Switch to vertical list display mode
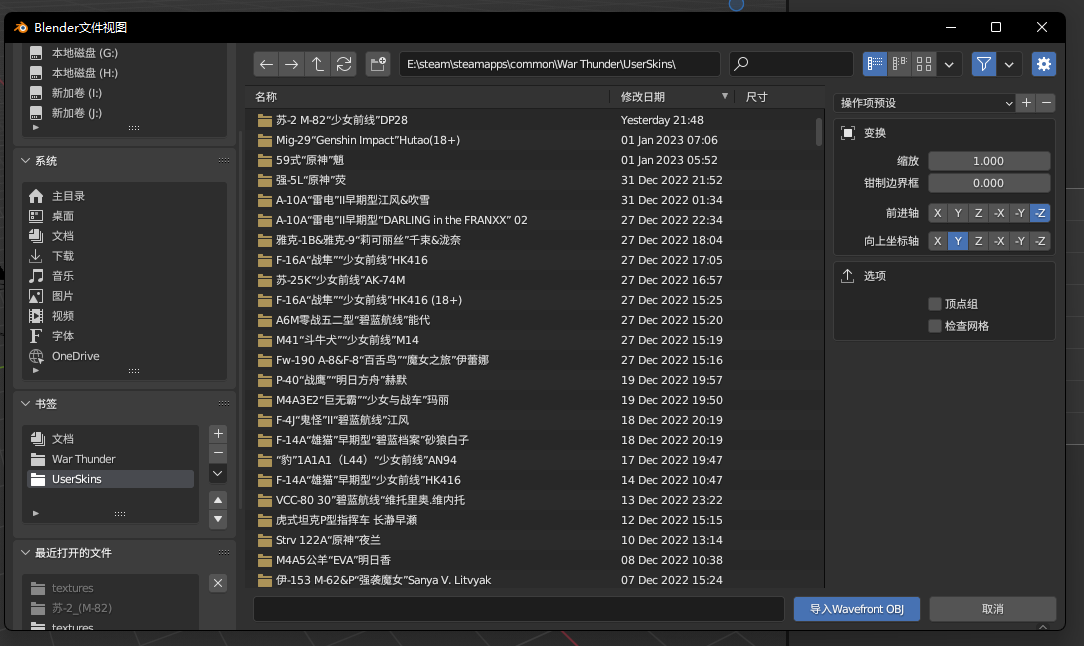Viewport: 1084px width, 646px height. click(875, 64)
